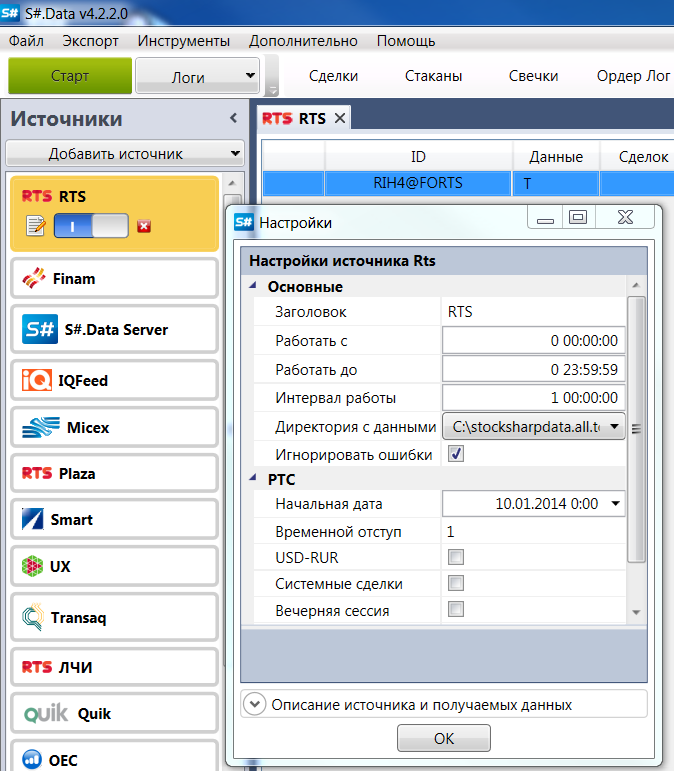Image resolution: width=674 pixels, height=771 pixels.
Task: Uncheck the Игнорировать ошибки checkbox
Action: [x=456, y=453]
